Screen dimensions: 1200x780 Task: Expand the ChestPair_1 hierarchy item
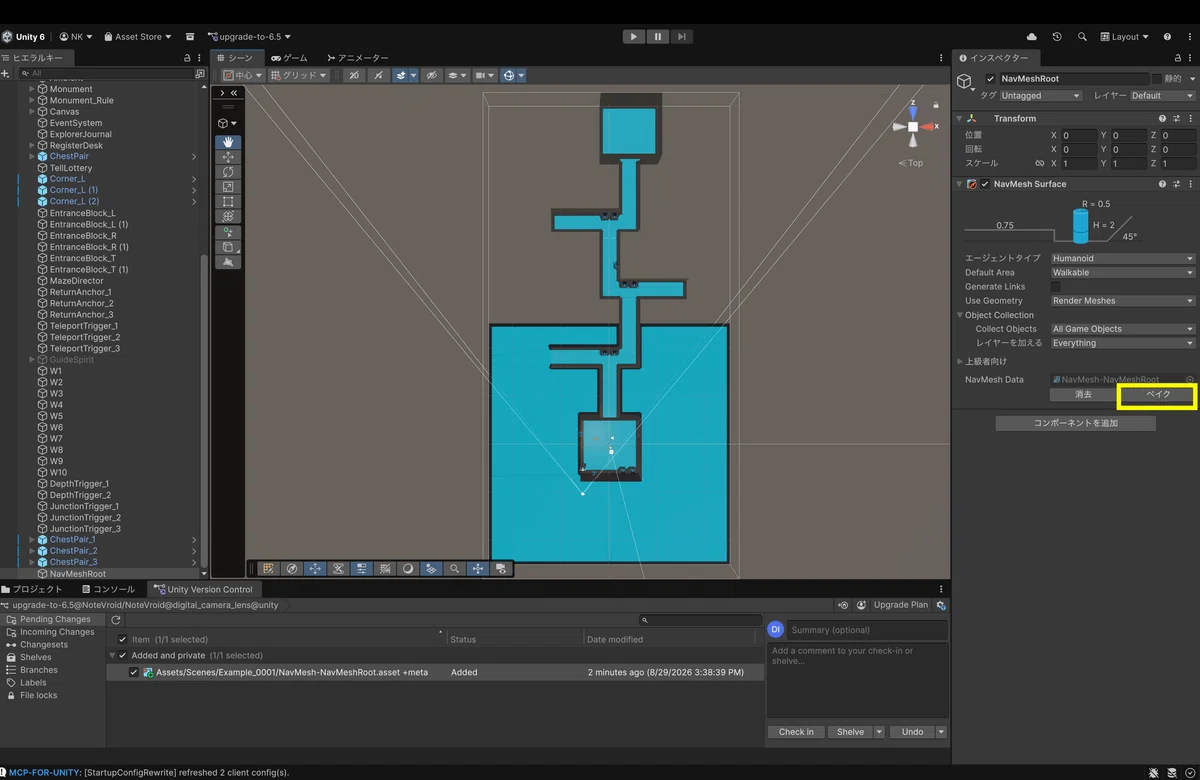coord(32,540)
